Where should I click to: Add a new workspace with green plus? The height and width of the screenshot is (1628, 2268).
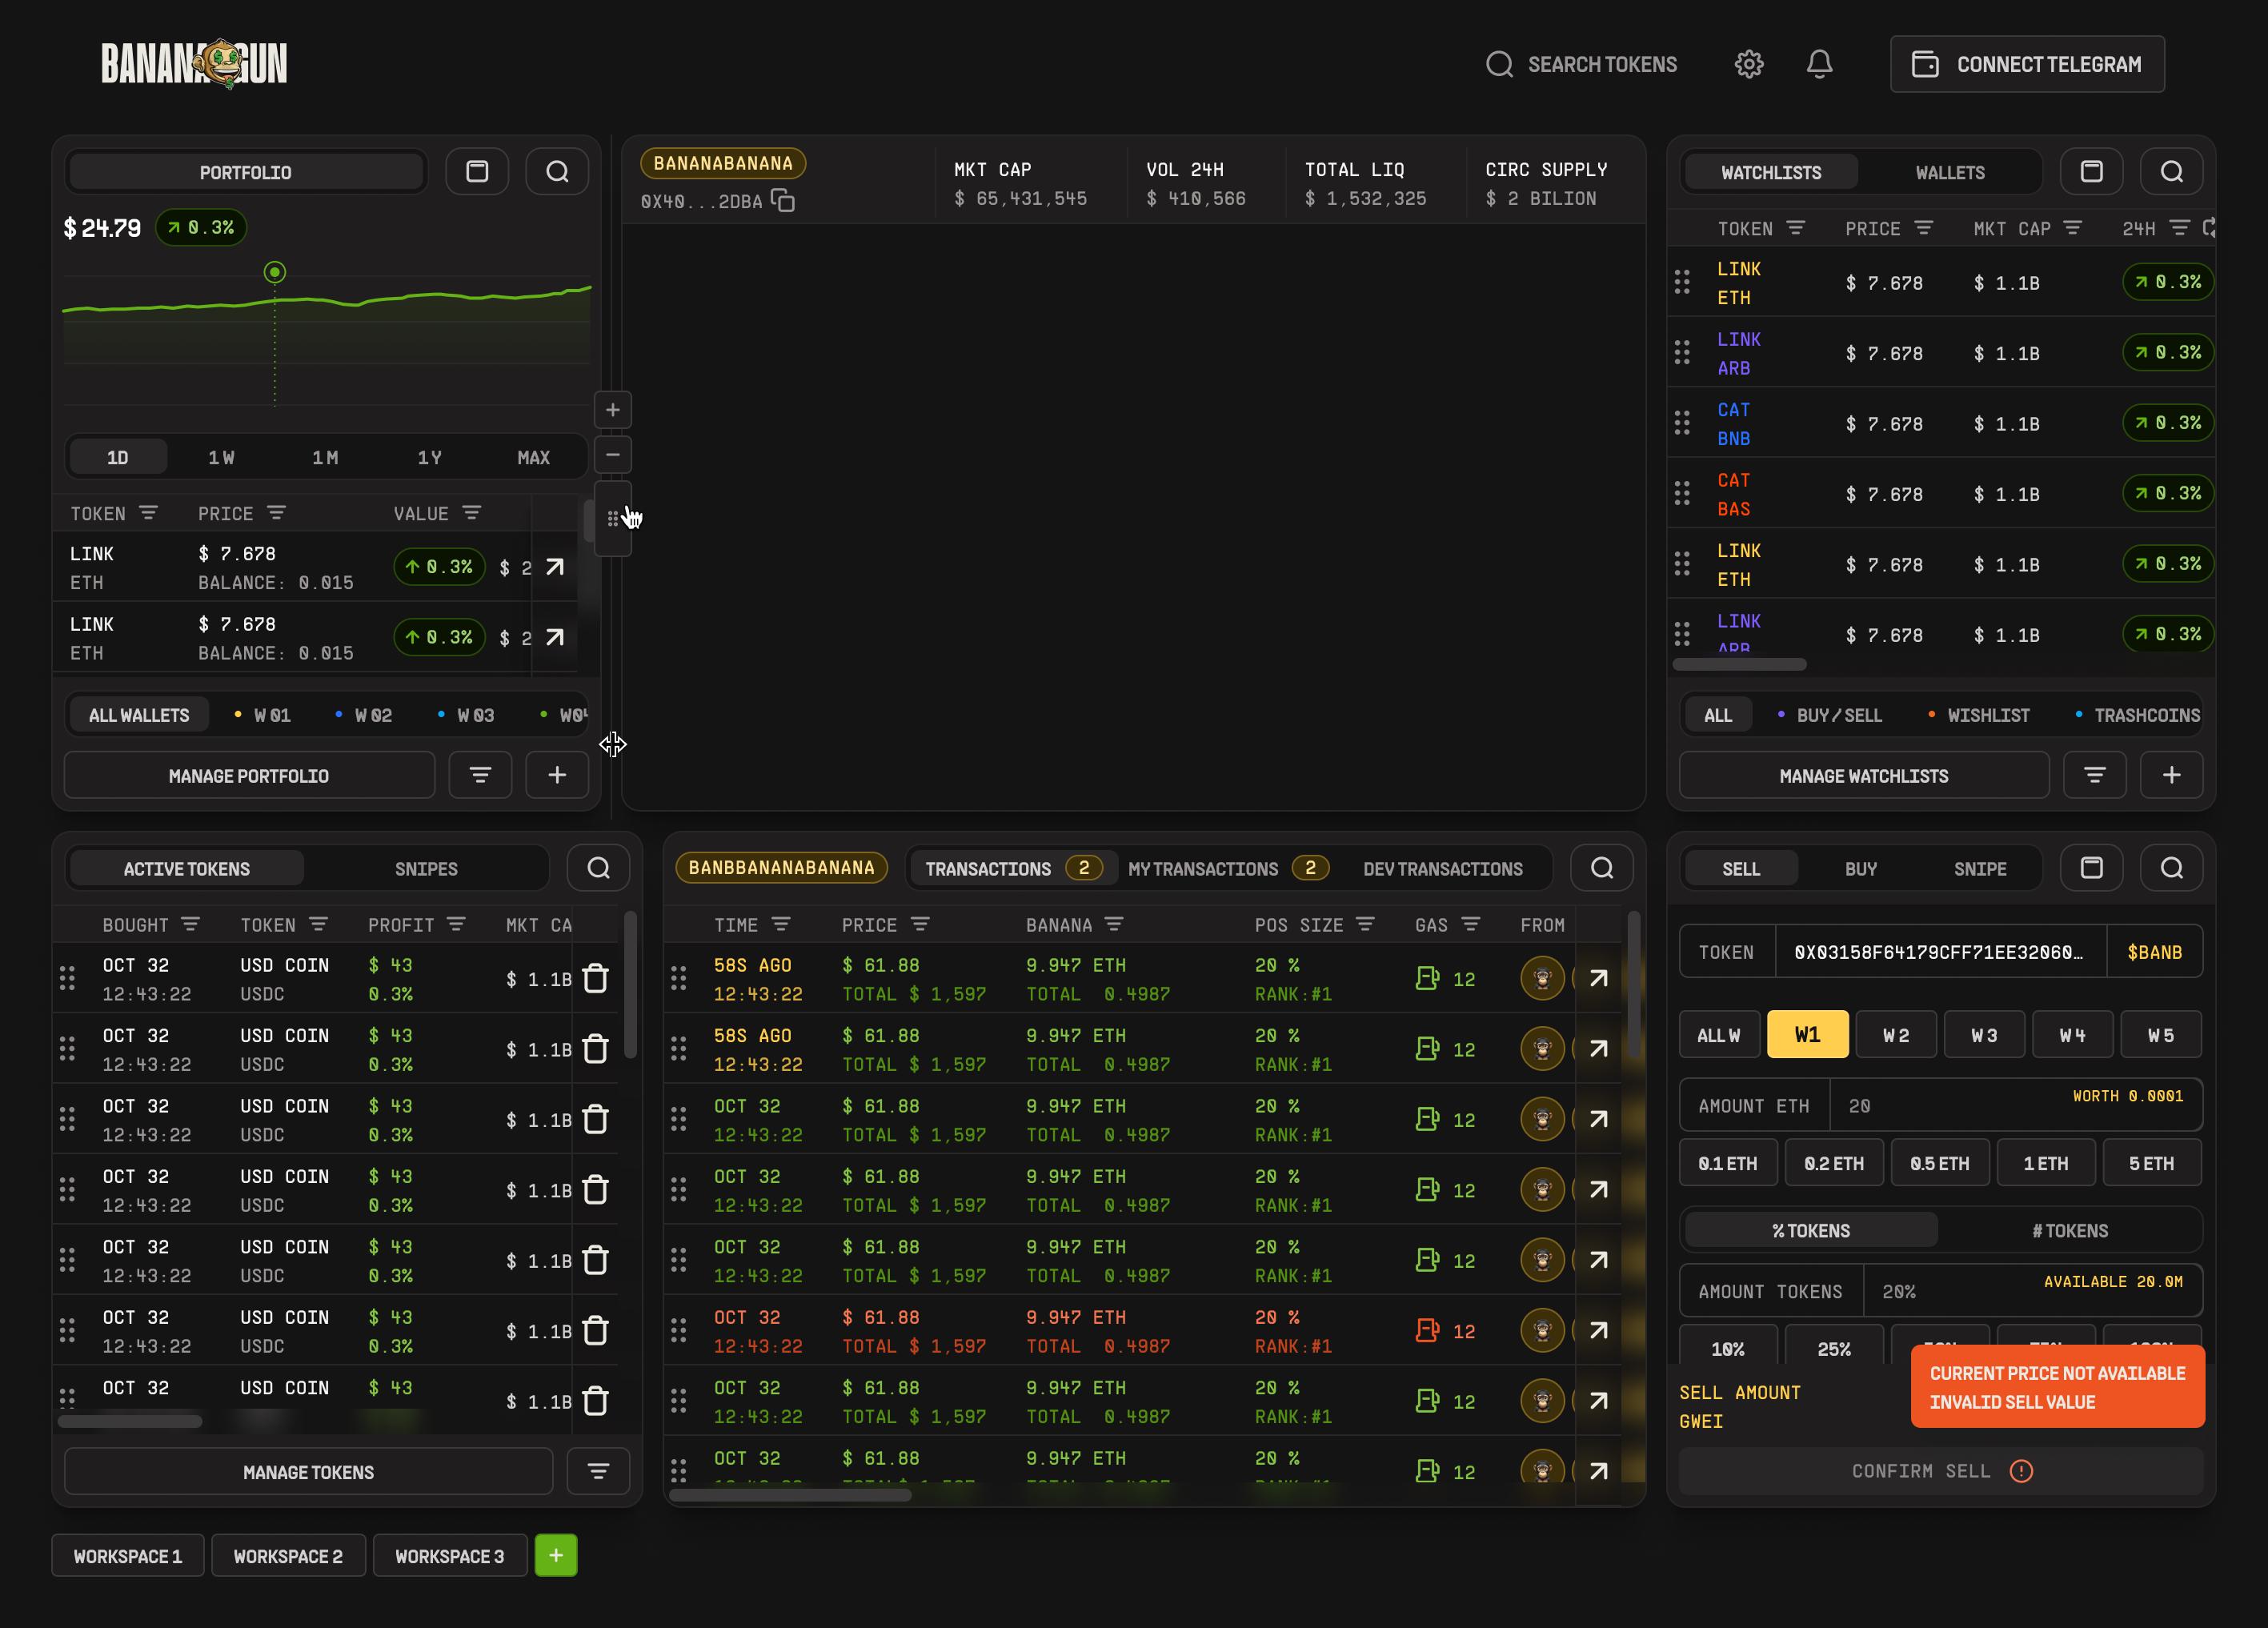556,1555
